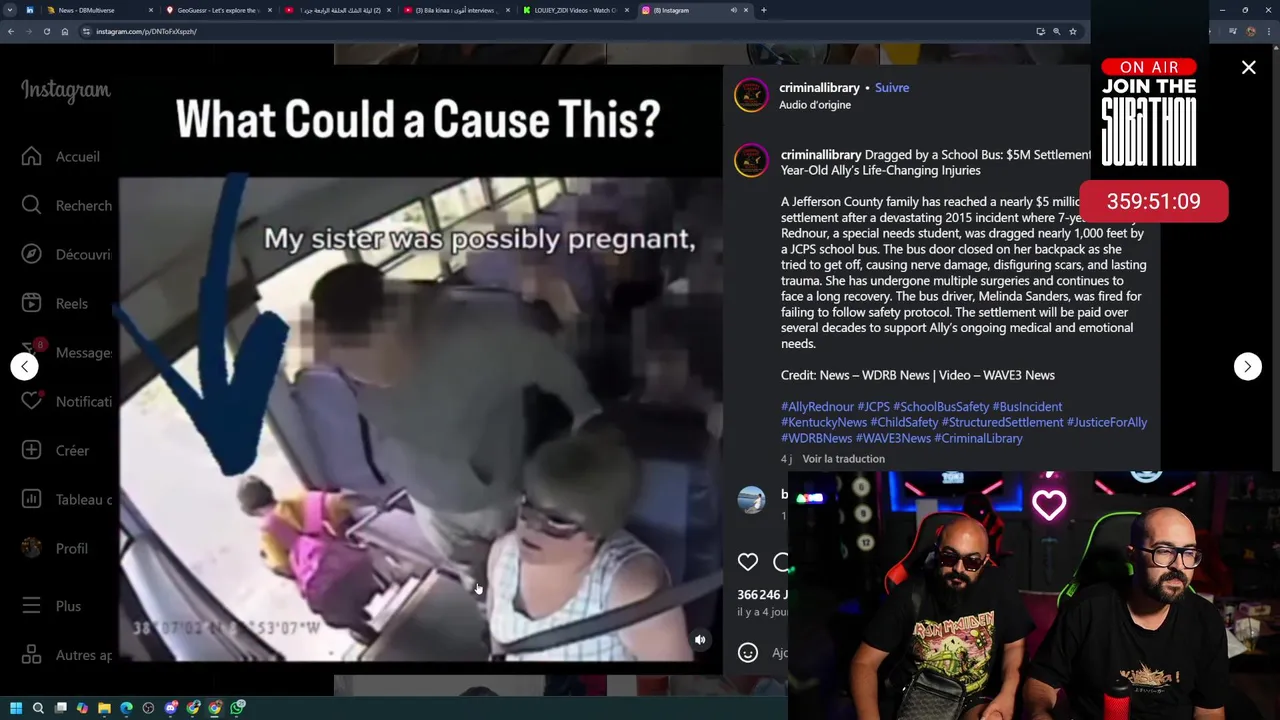The image size is (1280, 720).
Task: Open File Explorer from taskbar
Action: pyautogui.click(x=104, y=708)
